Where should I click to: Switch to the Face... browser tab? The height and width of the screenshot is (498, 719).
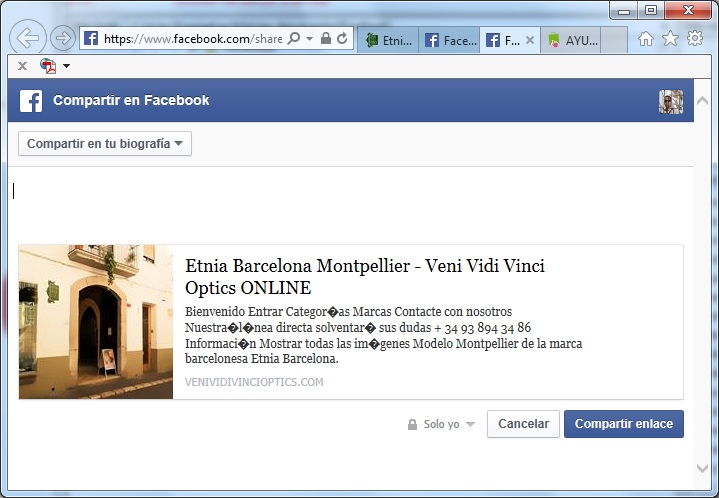[x=449, y=40]
